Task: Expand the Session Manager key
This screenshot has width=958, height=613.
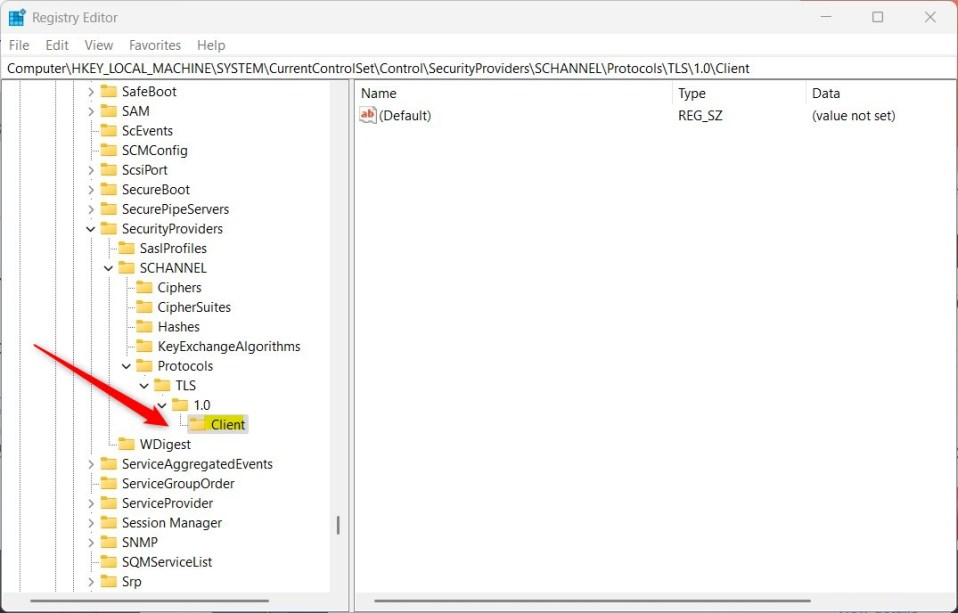Action: [x=90, y=522]
